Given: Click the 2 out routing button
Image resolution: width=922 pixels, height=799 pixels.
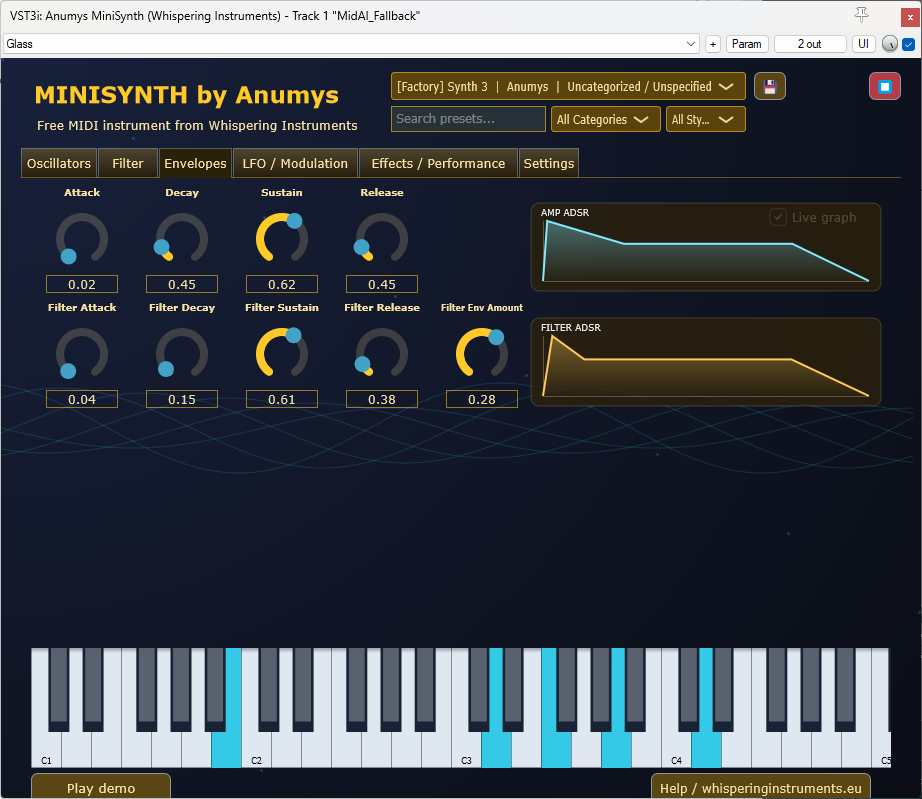Looking at the screenshot, I should (810, 44).
